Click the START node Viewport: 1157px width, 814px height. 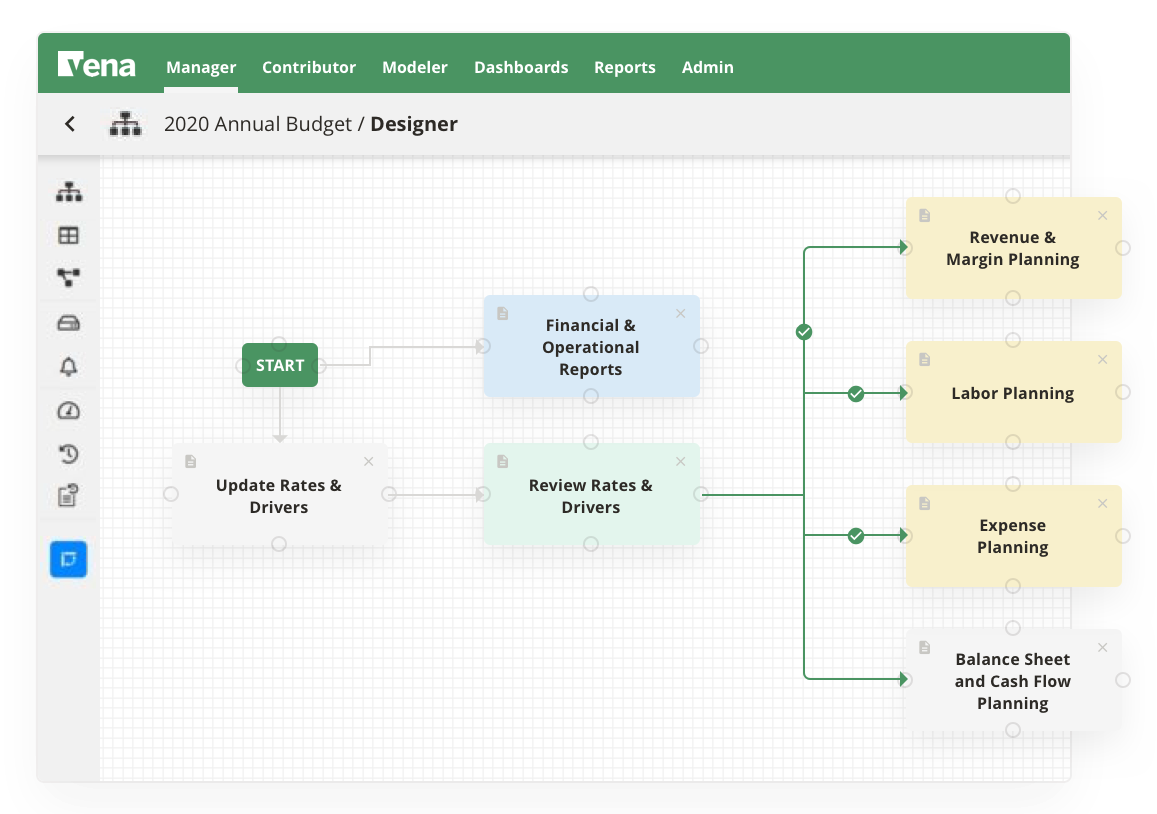279,365
